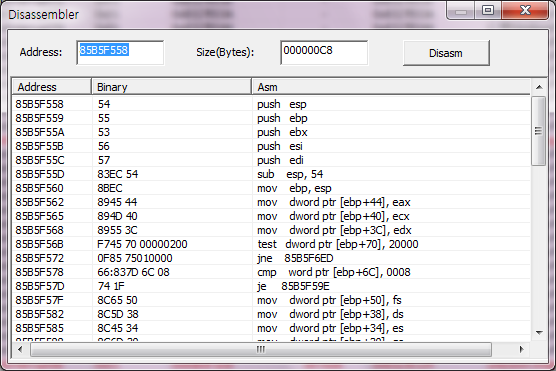
Task: Click the 'push esp' instruction
Action: [x=282, y=104]
